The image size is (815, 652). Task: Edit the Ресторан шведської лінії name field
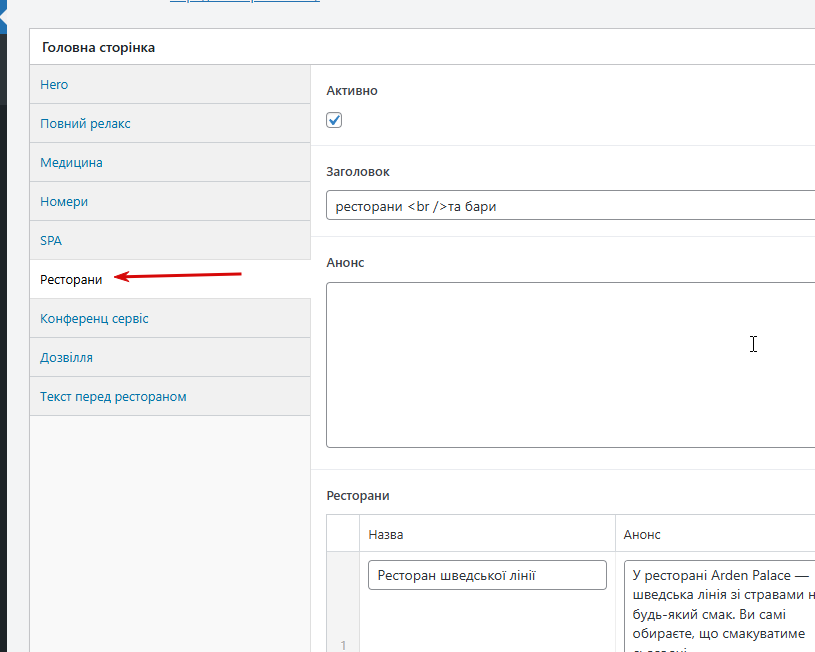pos(487,575)
